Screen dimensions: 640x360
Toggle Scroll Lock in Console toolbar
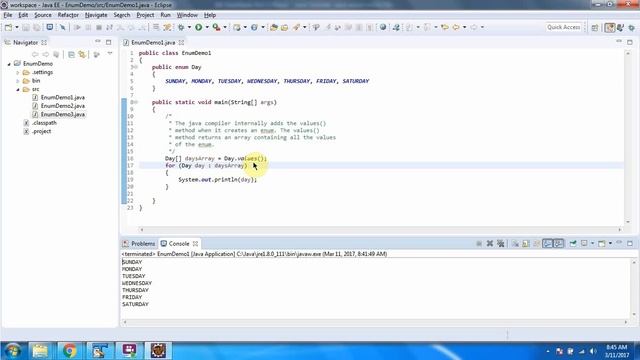(x=526, y=244)
